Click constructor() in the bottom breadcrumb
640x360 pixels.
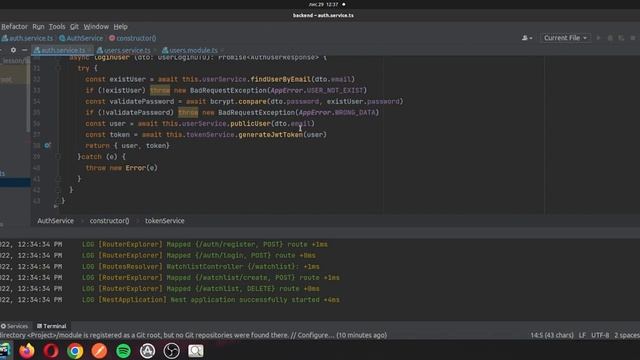pos(109,221)
